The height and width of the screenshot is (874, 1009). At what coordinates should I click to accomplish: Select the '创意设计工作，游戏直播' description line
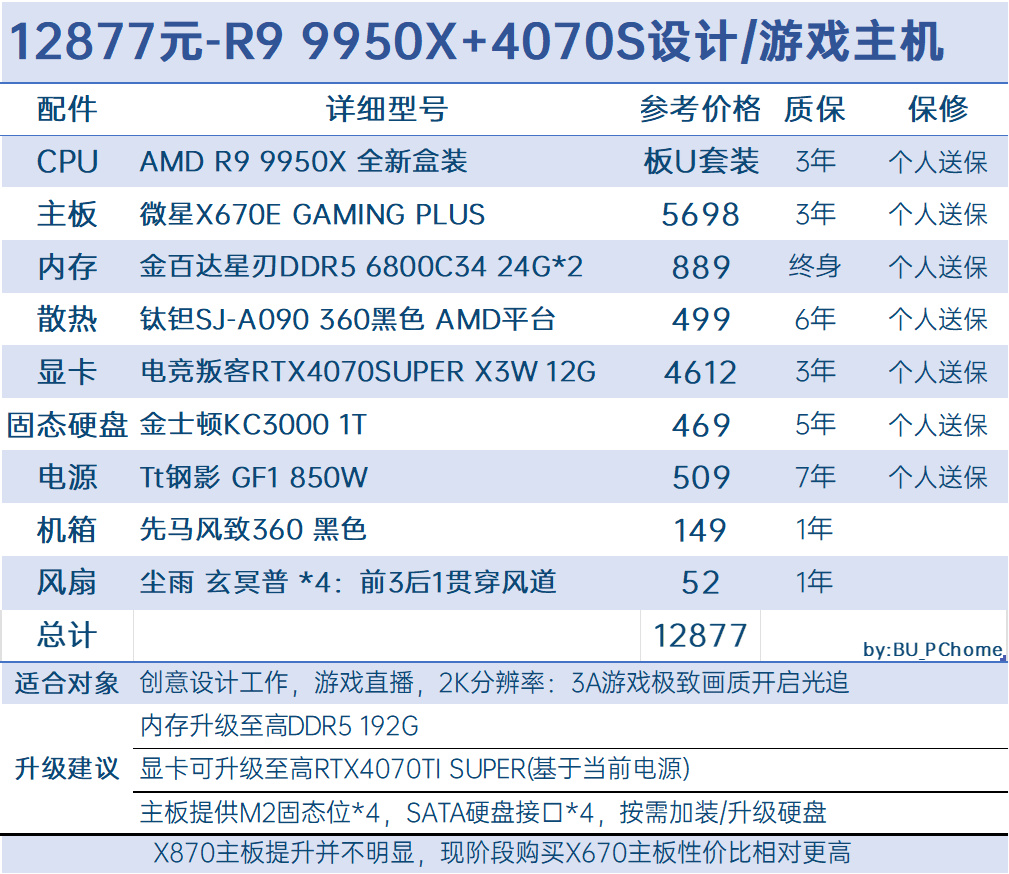click(x=494, y=683)
